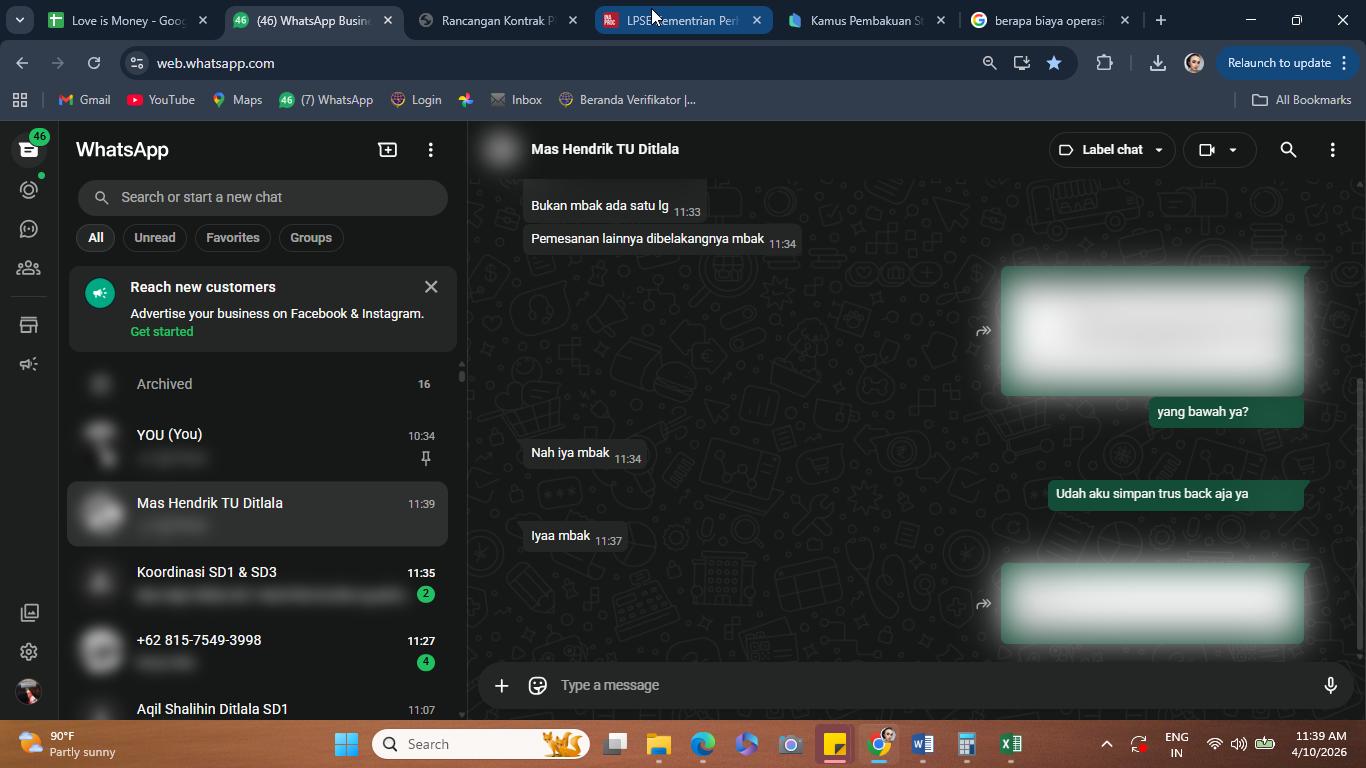Screen dimensions: 1366x768
Task: Switch to the Rancangan Kontrak tab
Action: click(x=498, y=20)
